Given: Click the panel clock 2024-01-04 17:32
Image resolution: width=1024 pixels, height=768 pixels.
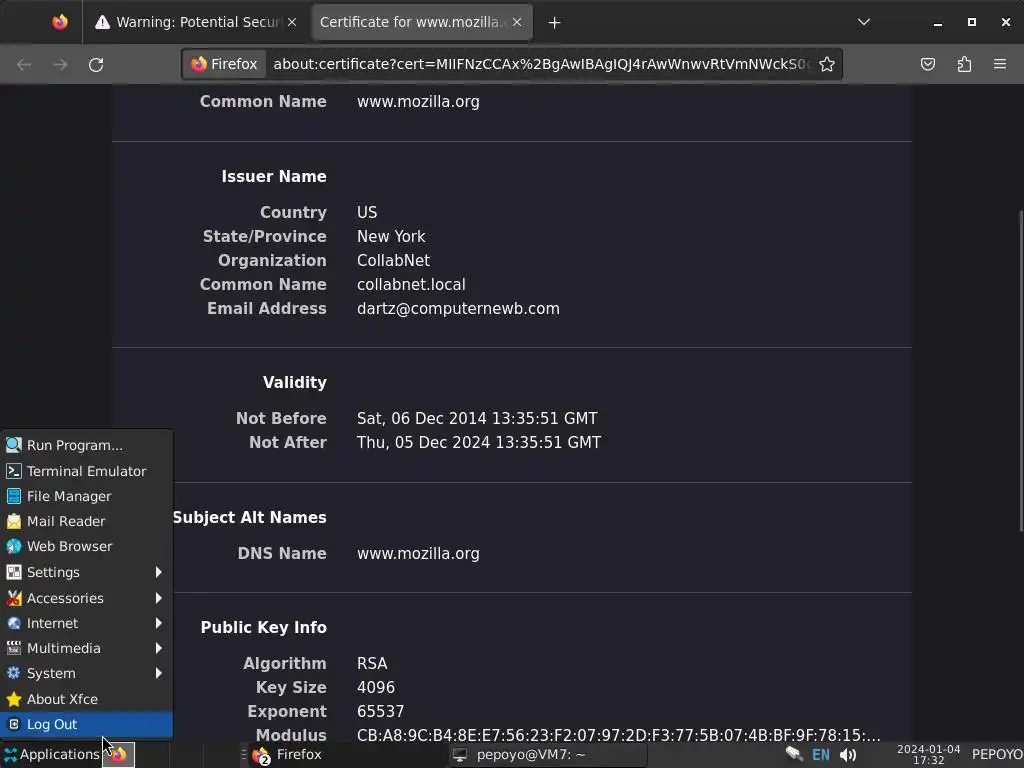Looking at the screenshot, I should (x=928, y=755).
